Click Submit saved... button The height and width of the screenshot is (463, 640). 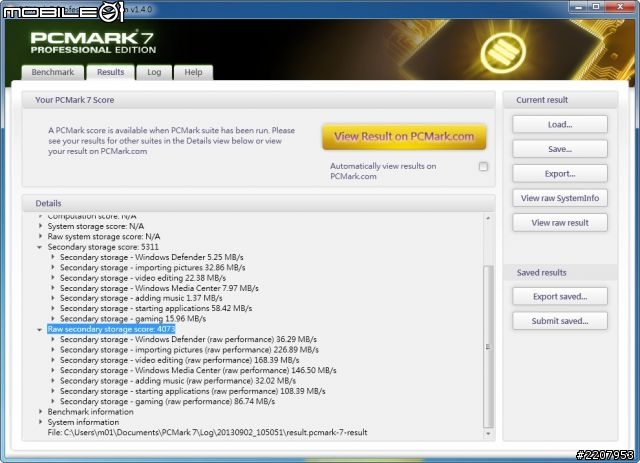pyautogui.click(x=560, y=321)
